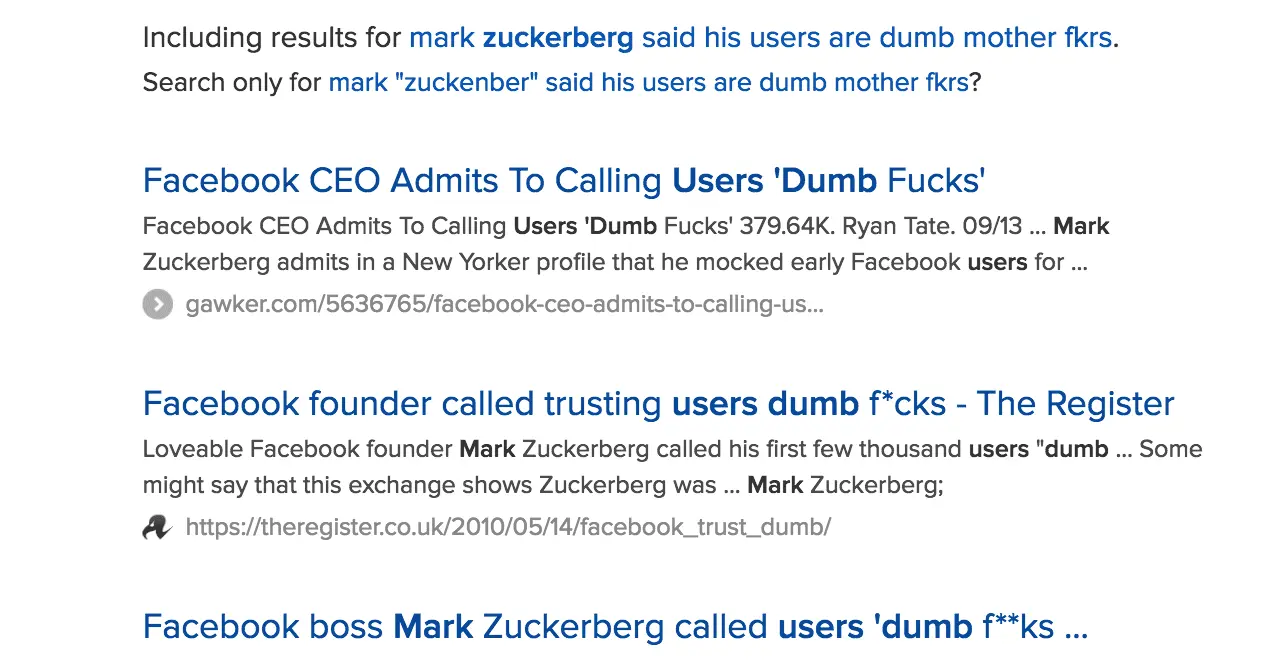The height and width of the screenshot is (660, 1261).
Task: Search only for the original "zuckenber" query
Action: click(648, 82)
